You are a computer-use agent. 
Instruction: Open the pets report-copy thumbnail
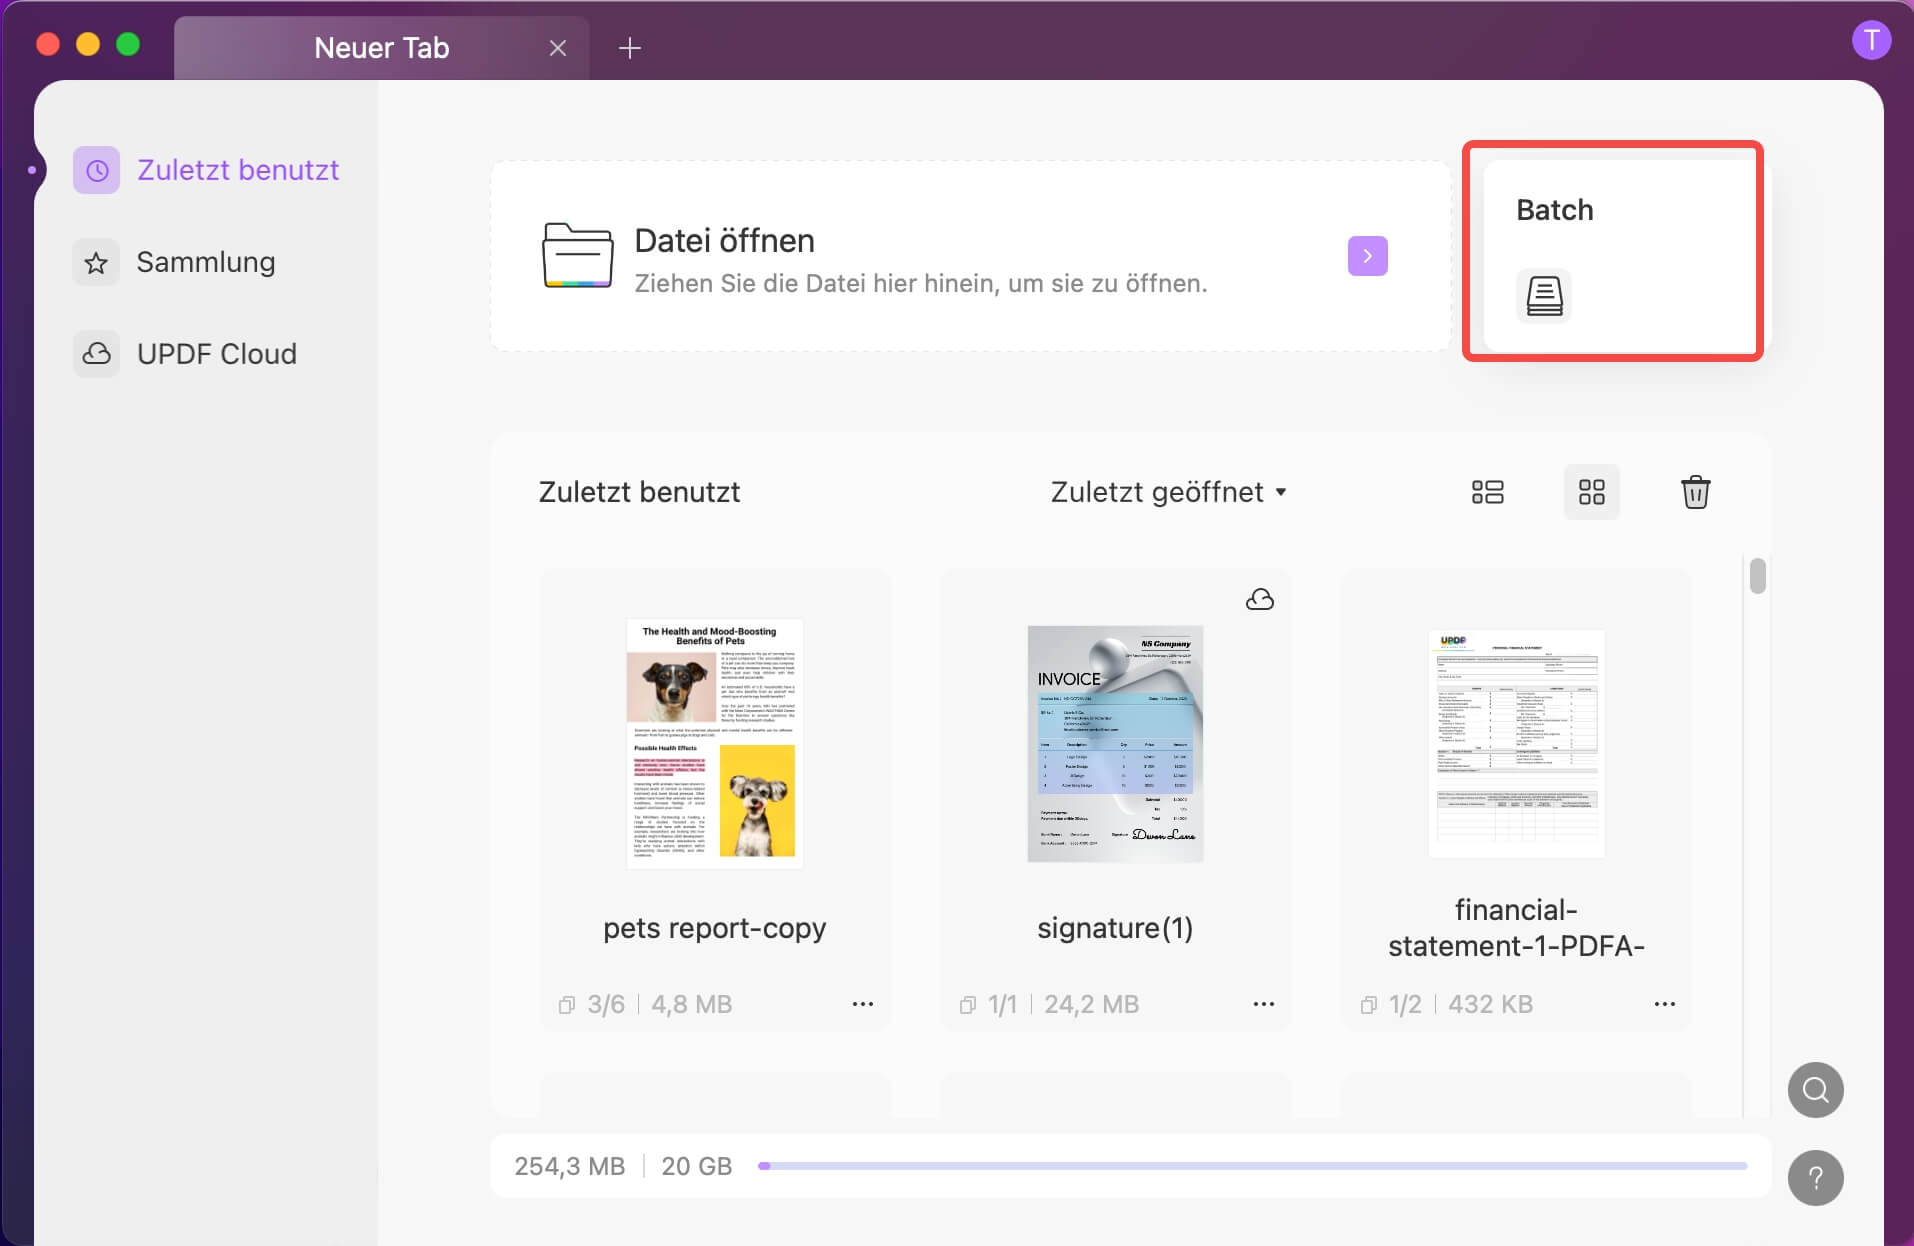pyautogui.click(x=715, y=743)
